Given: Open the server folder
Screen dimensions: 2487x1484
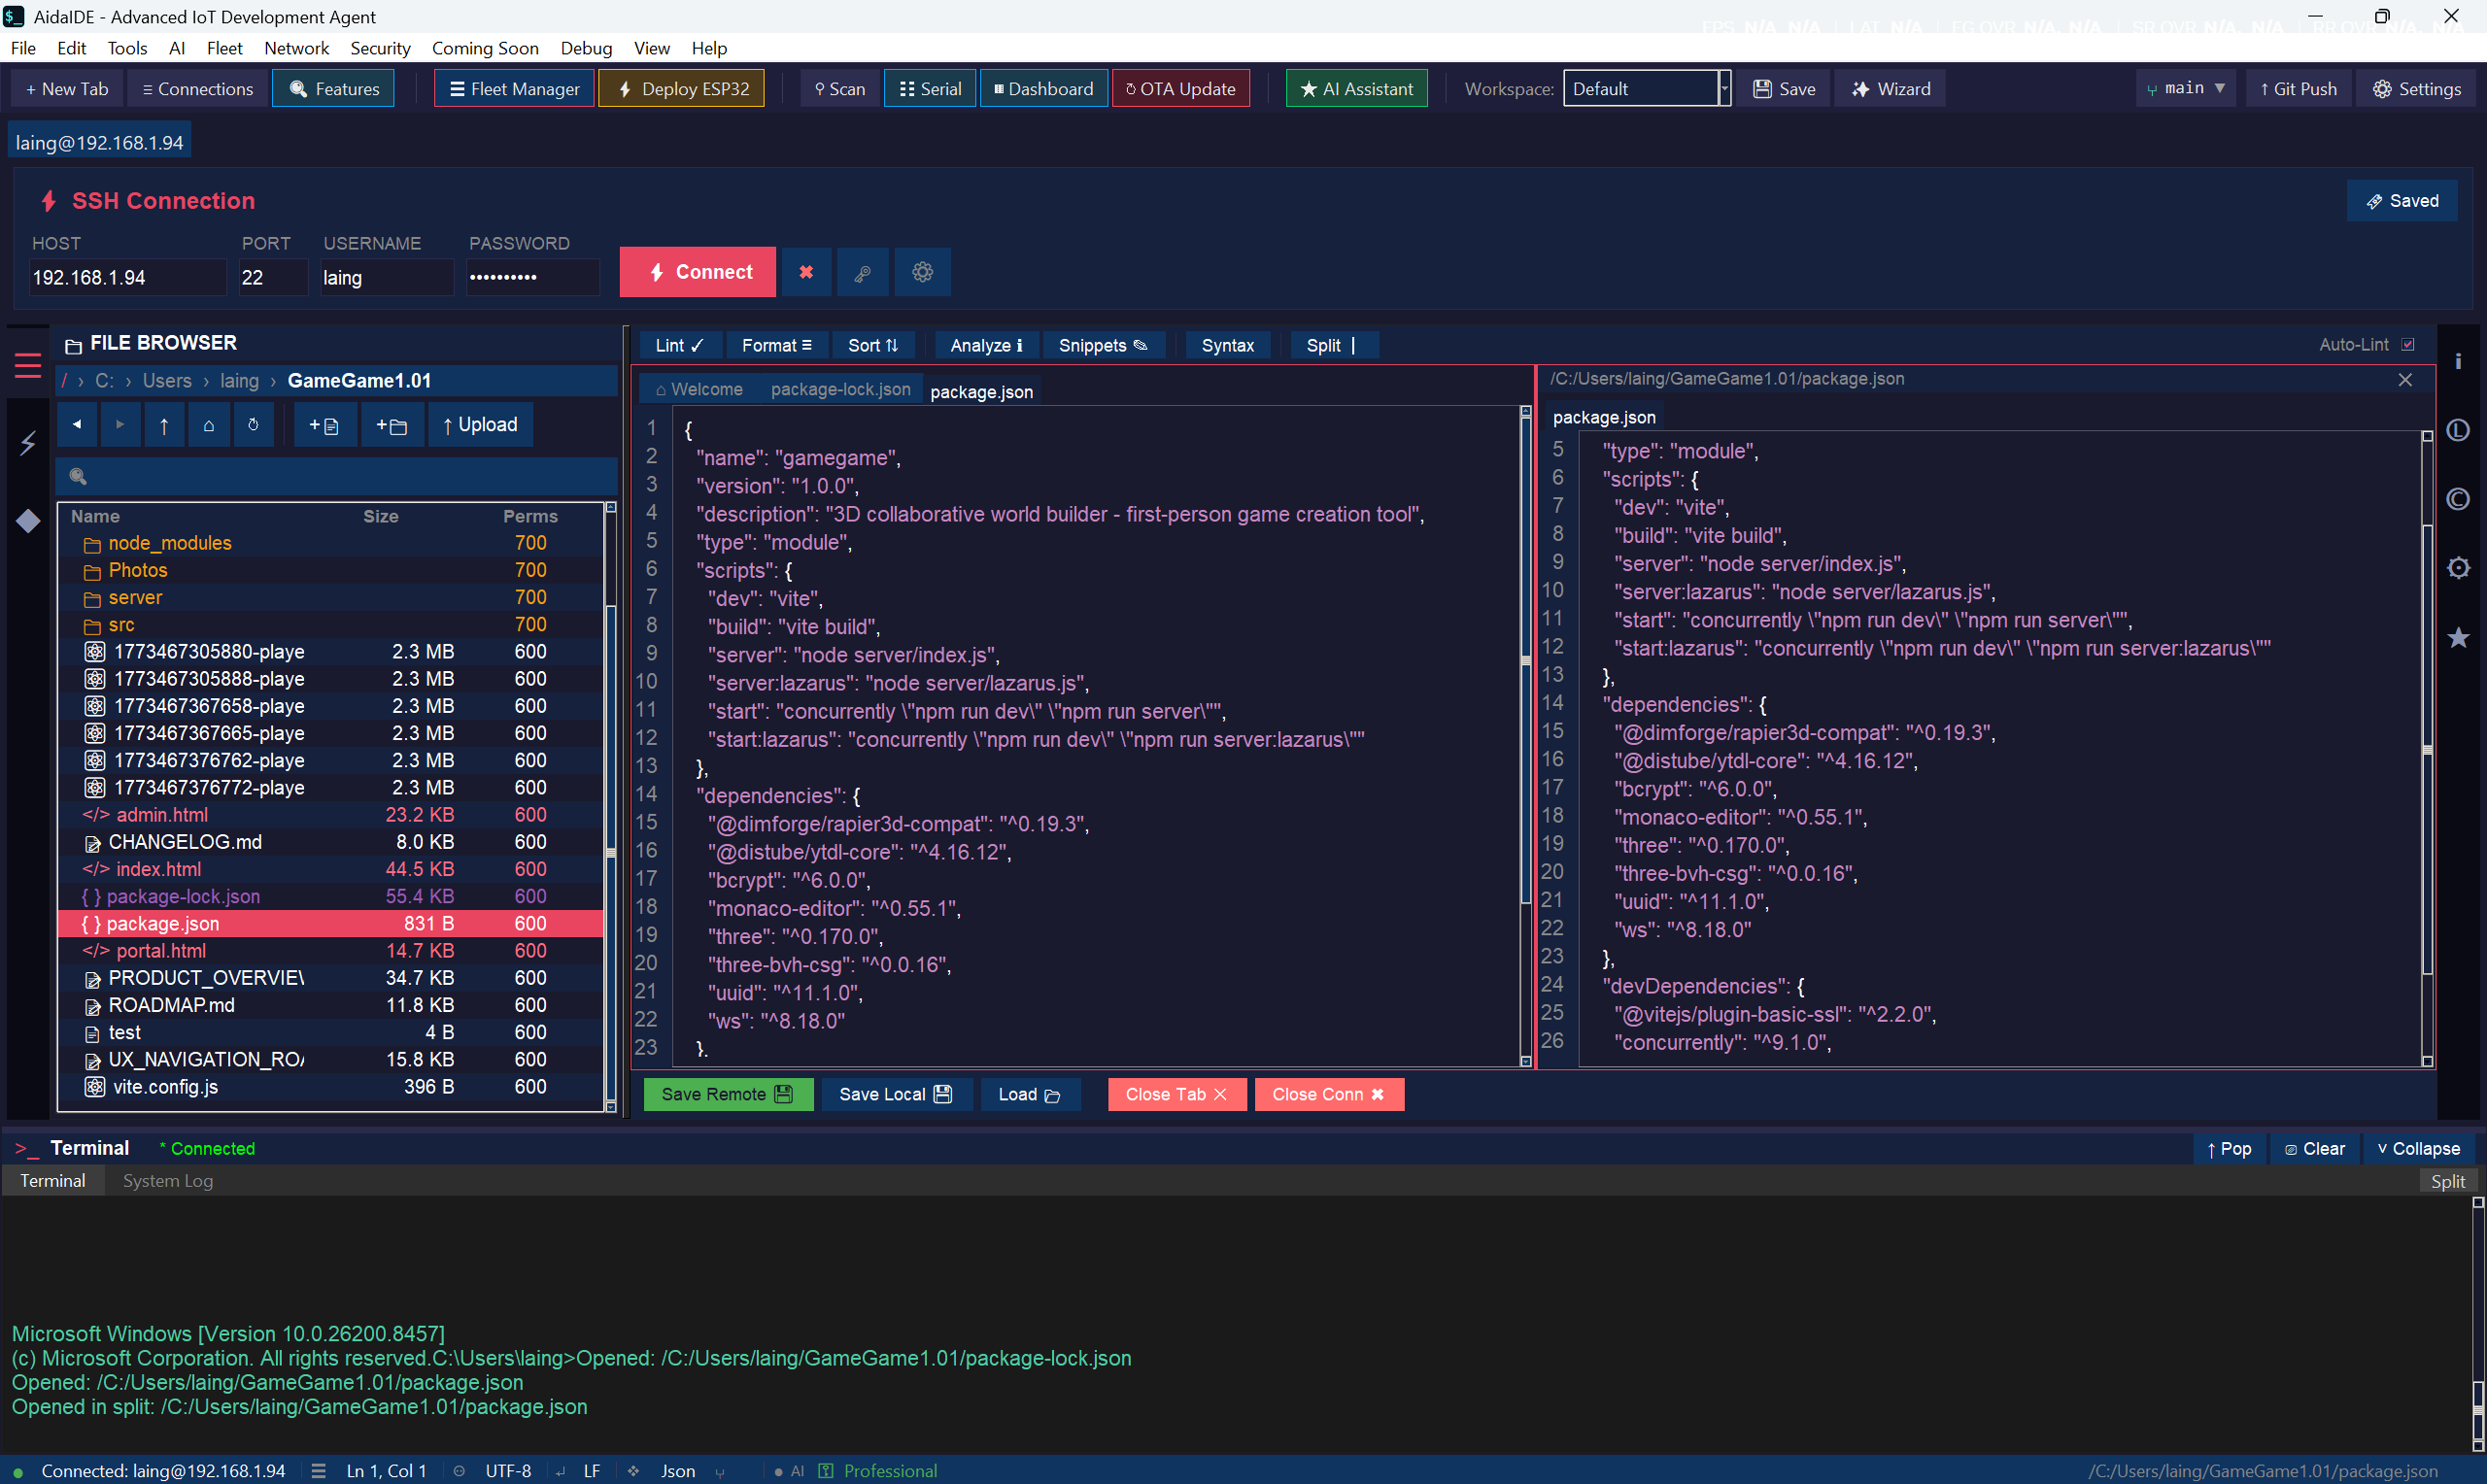Looking at the screenshot, I should (331, 597).
